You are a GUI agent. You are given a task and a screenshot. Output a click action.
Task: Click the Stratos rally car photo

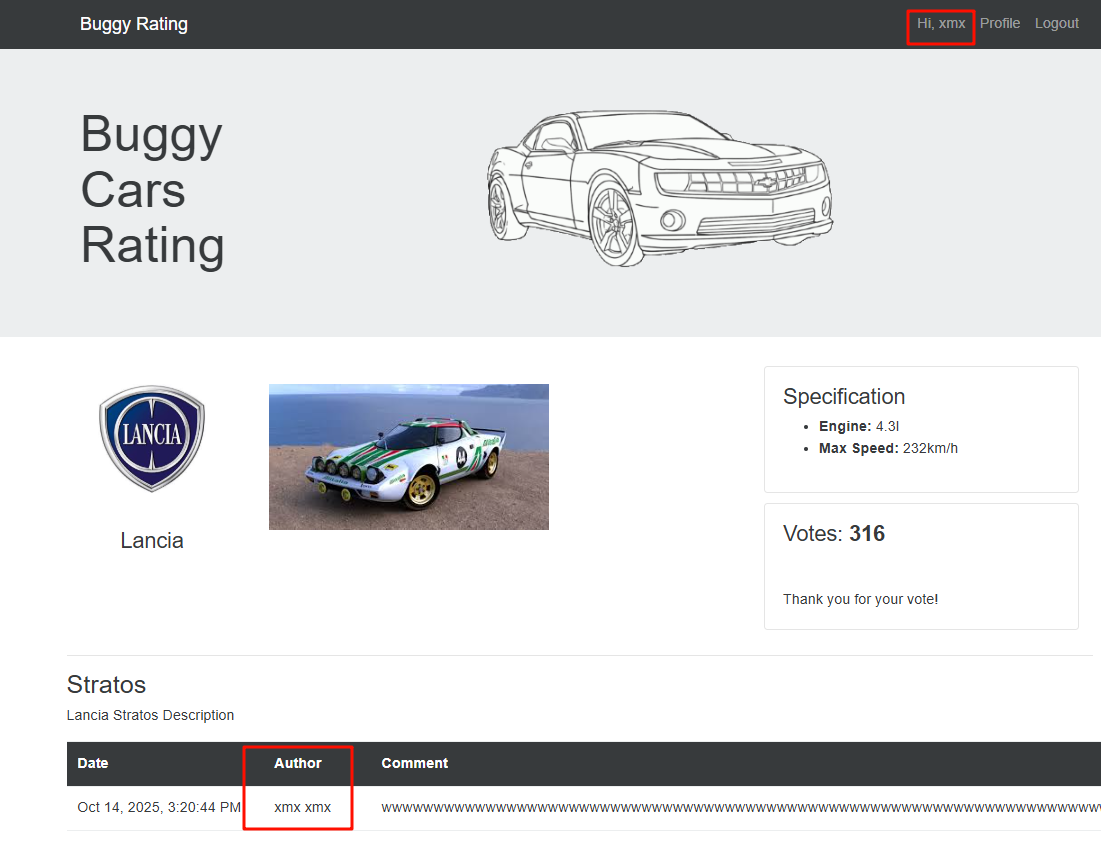[408, 457]
